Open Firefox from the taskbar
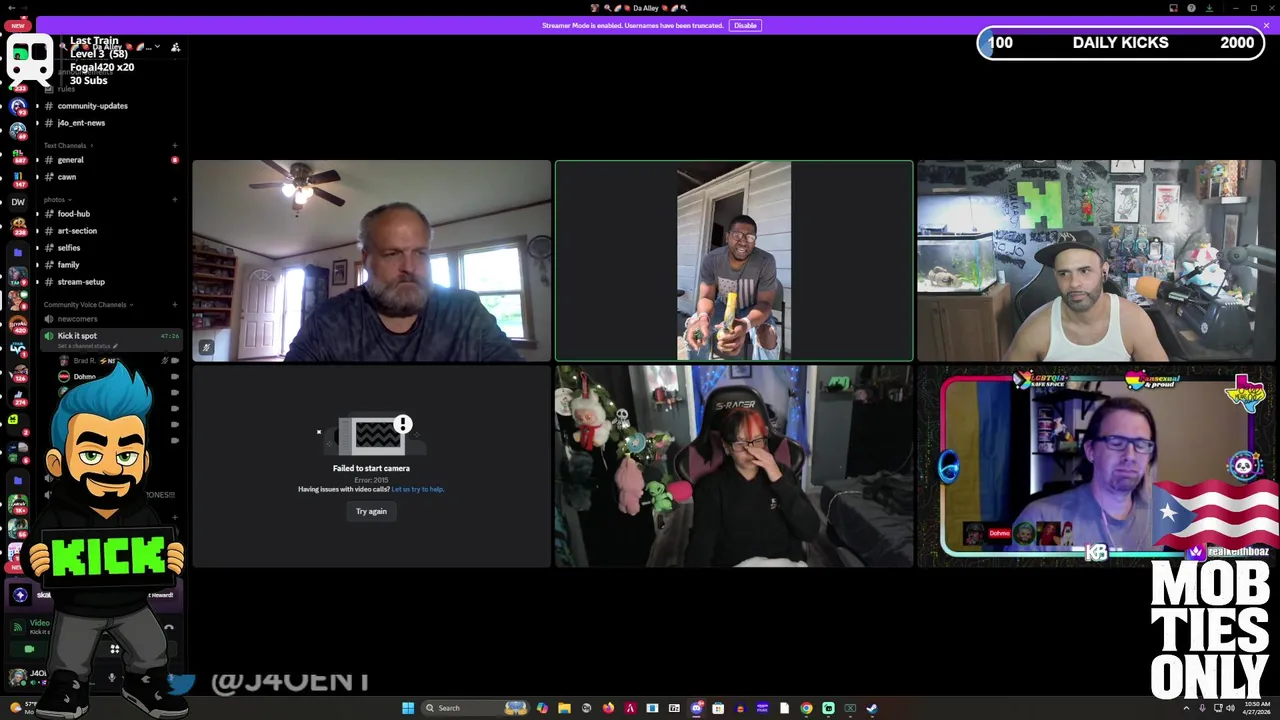The image size is (1280, 720). click(608, 708)
